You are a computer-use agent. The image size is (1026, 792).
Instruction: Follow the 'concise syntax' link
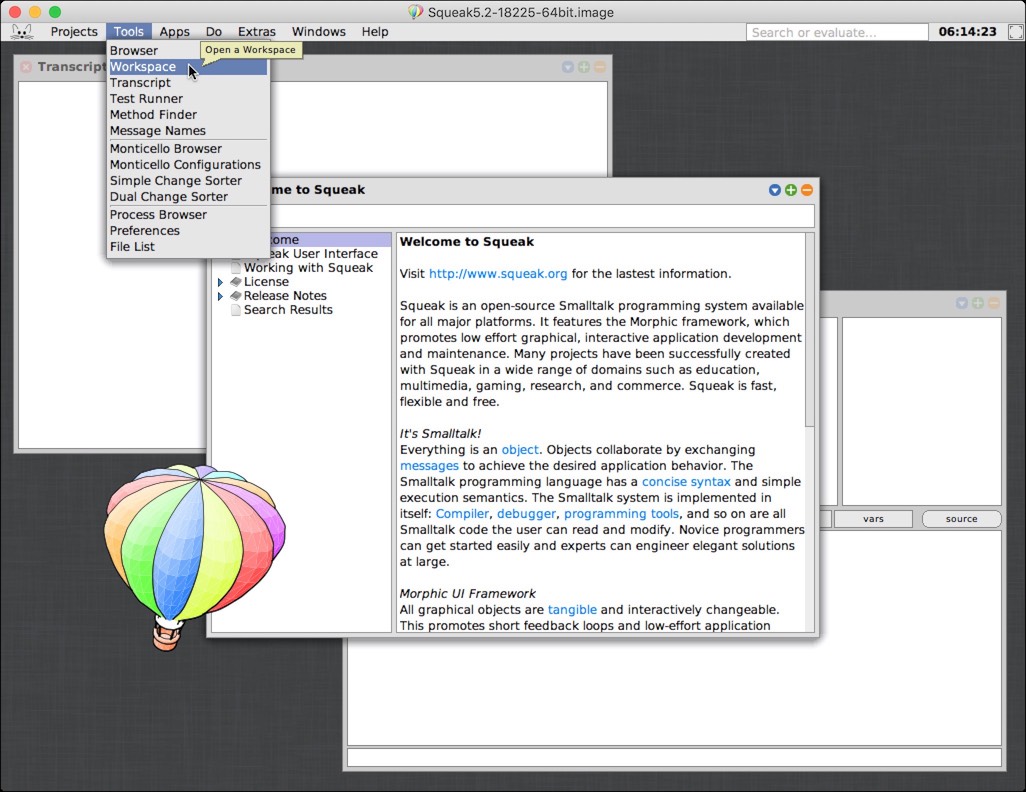[x=686, y=482]
